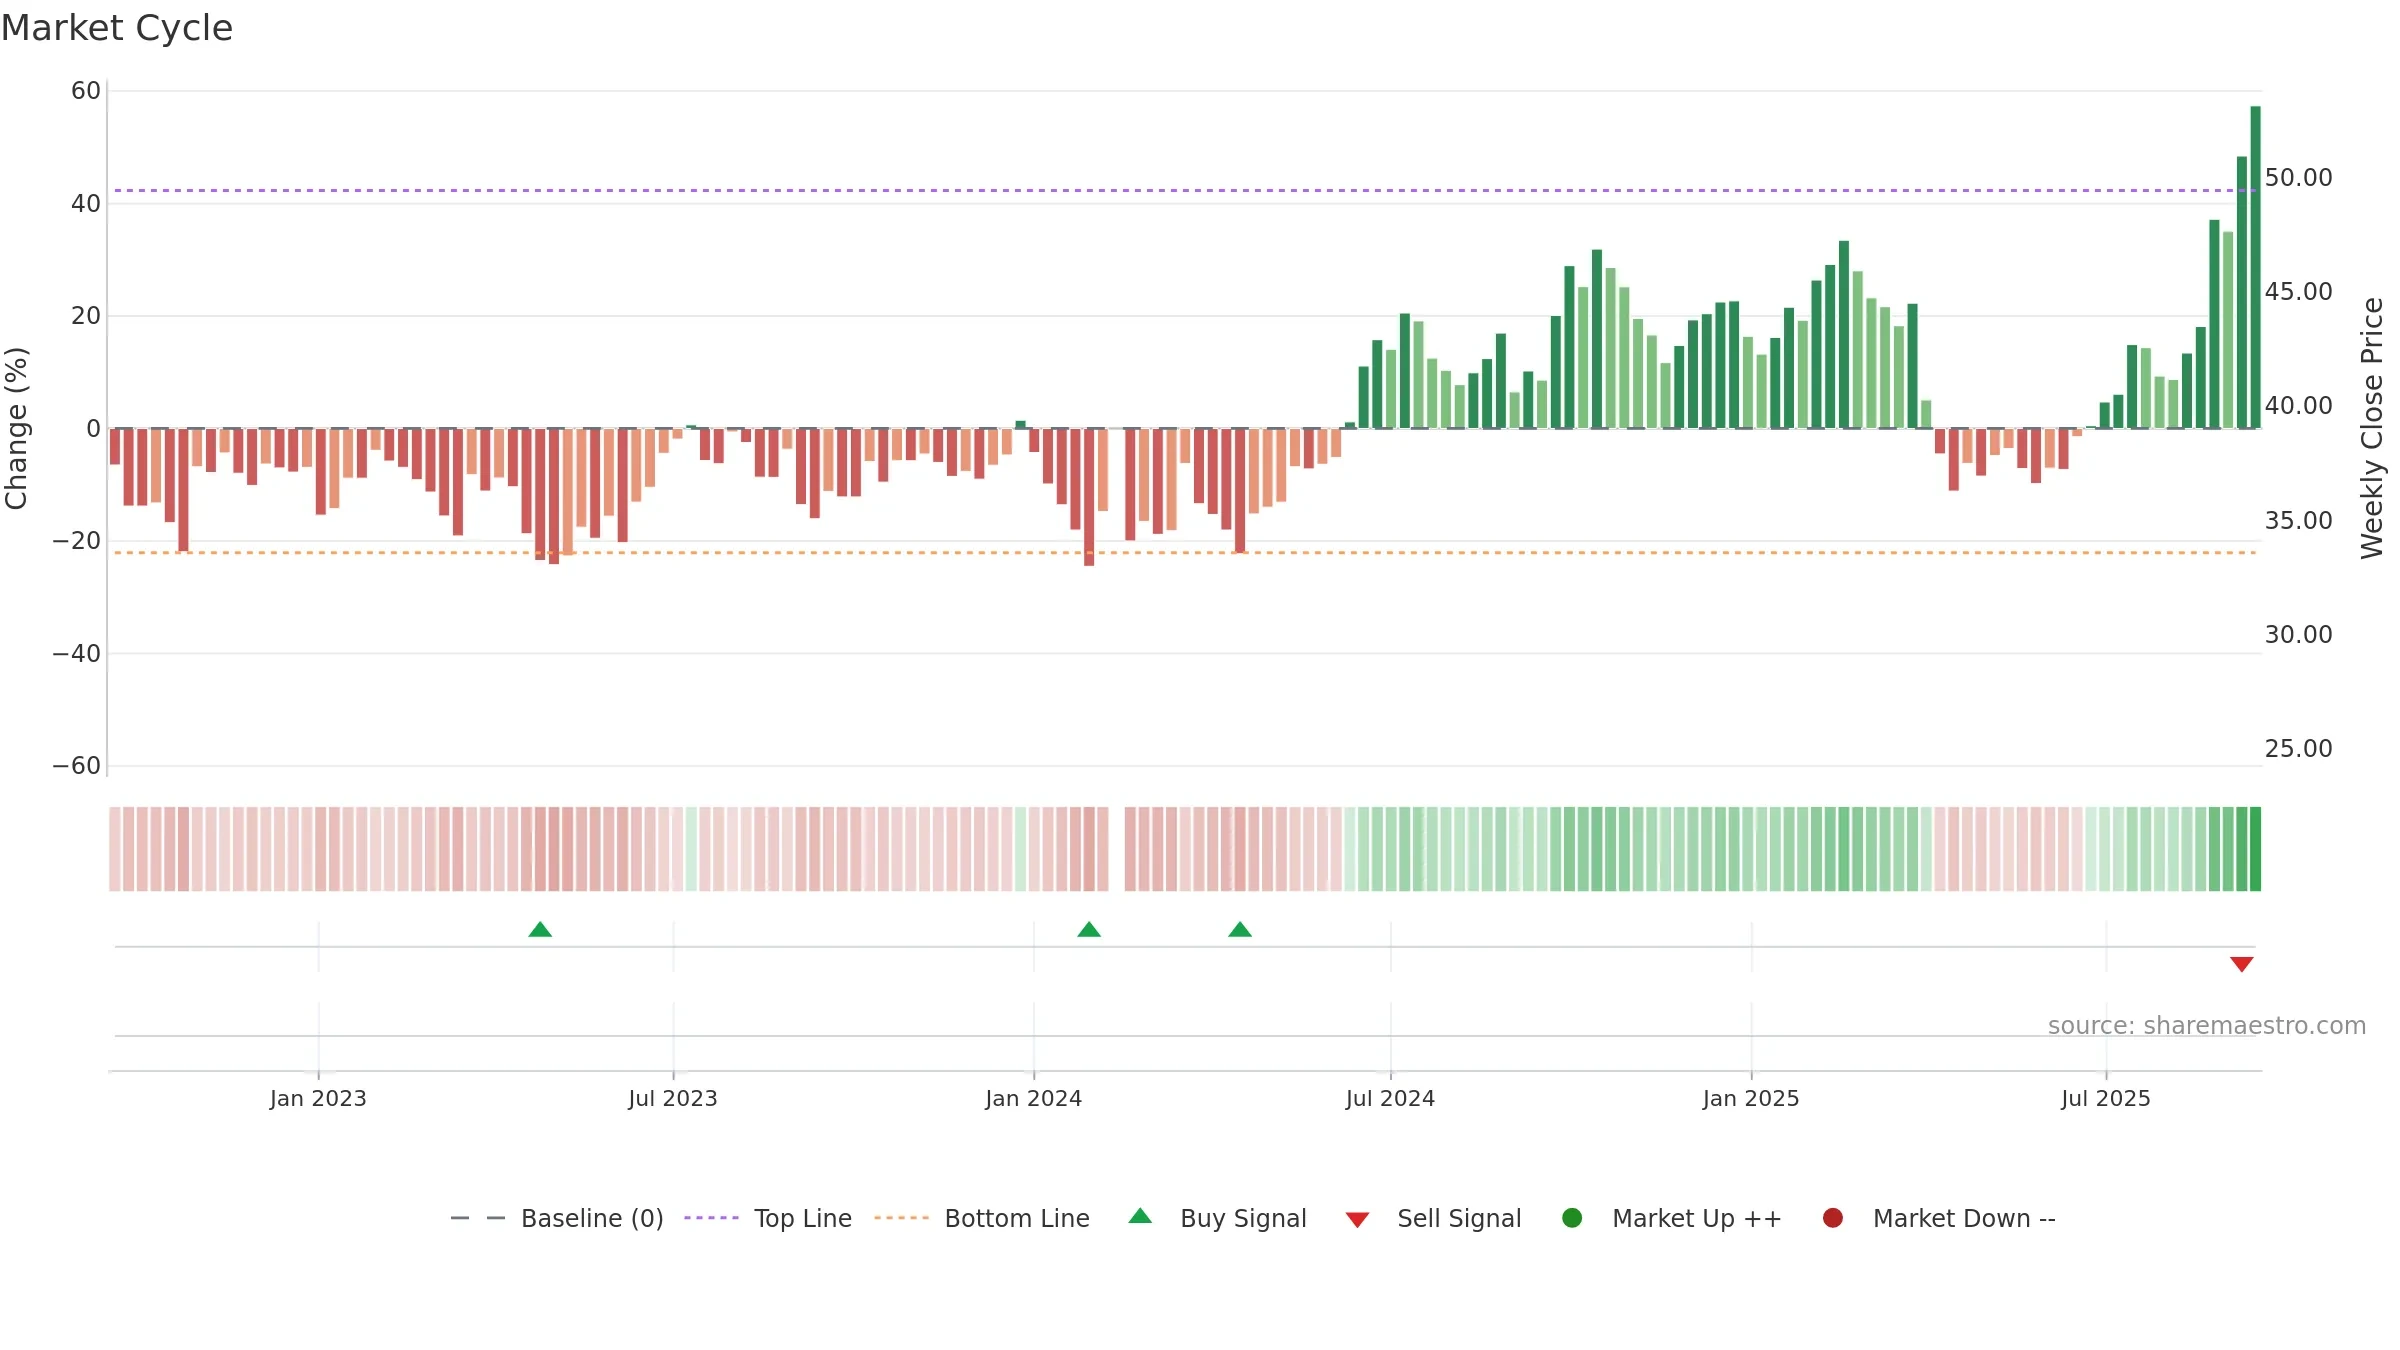This screenshot has height=1350, width=2400.
Task: Toggle the Sell Signal legend entry
Action: click(x=1433, y=1218)
